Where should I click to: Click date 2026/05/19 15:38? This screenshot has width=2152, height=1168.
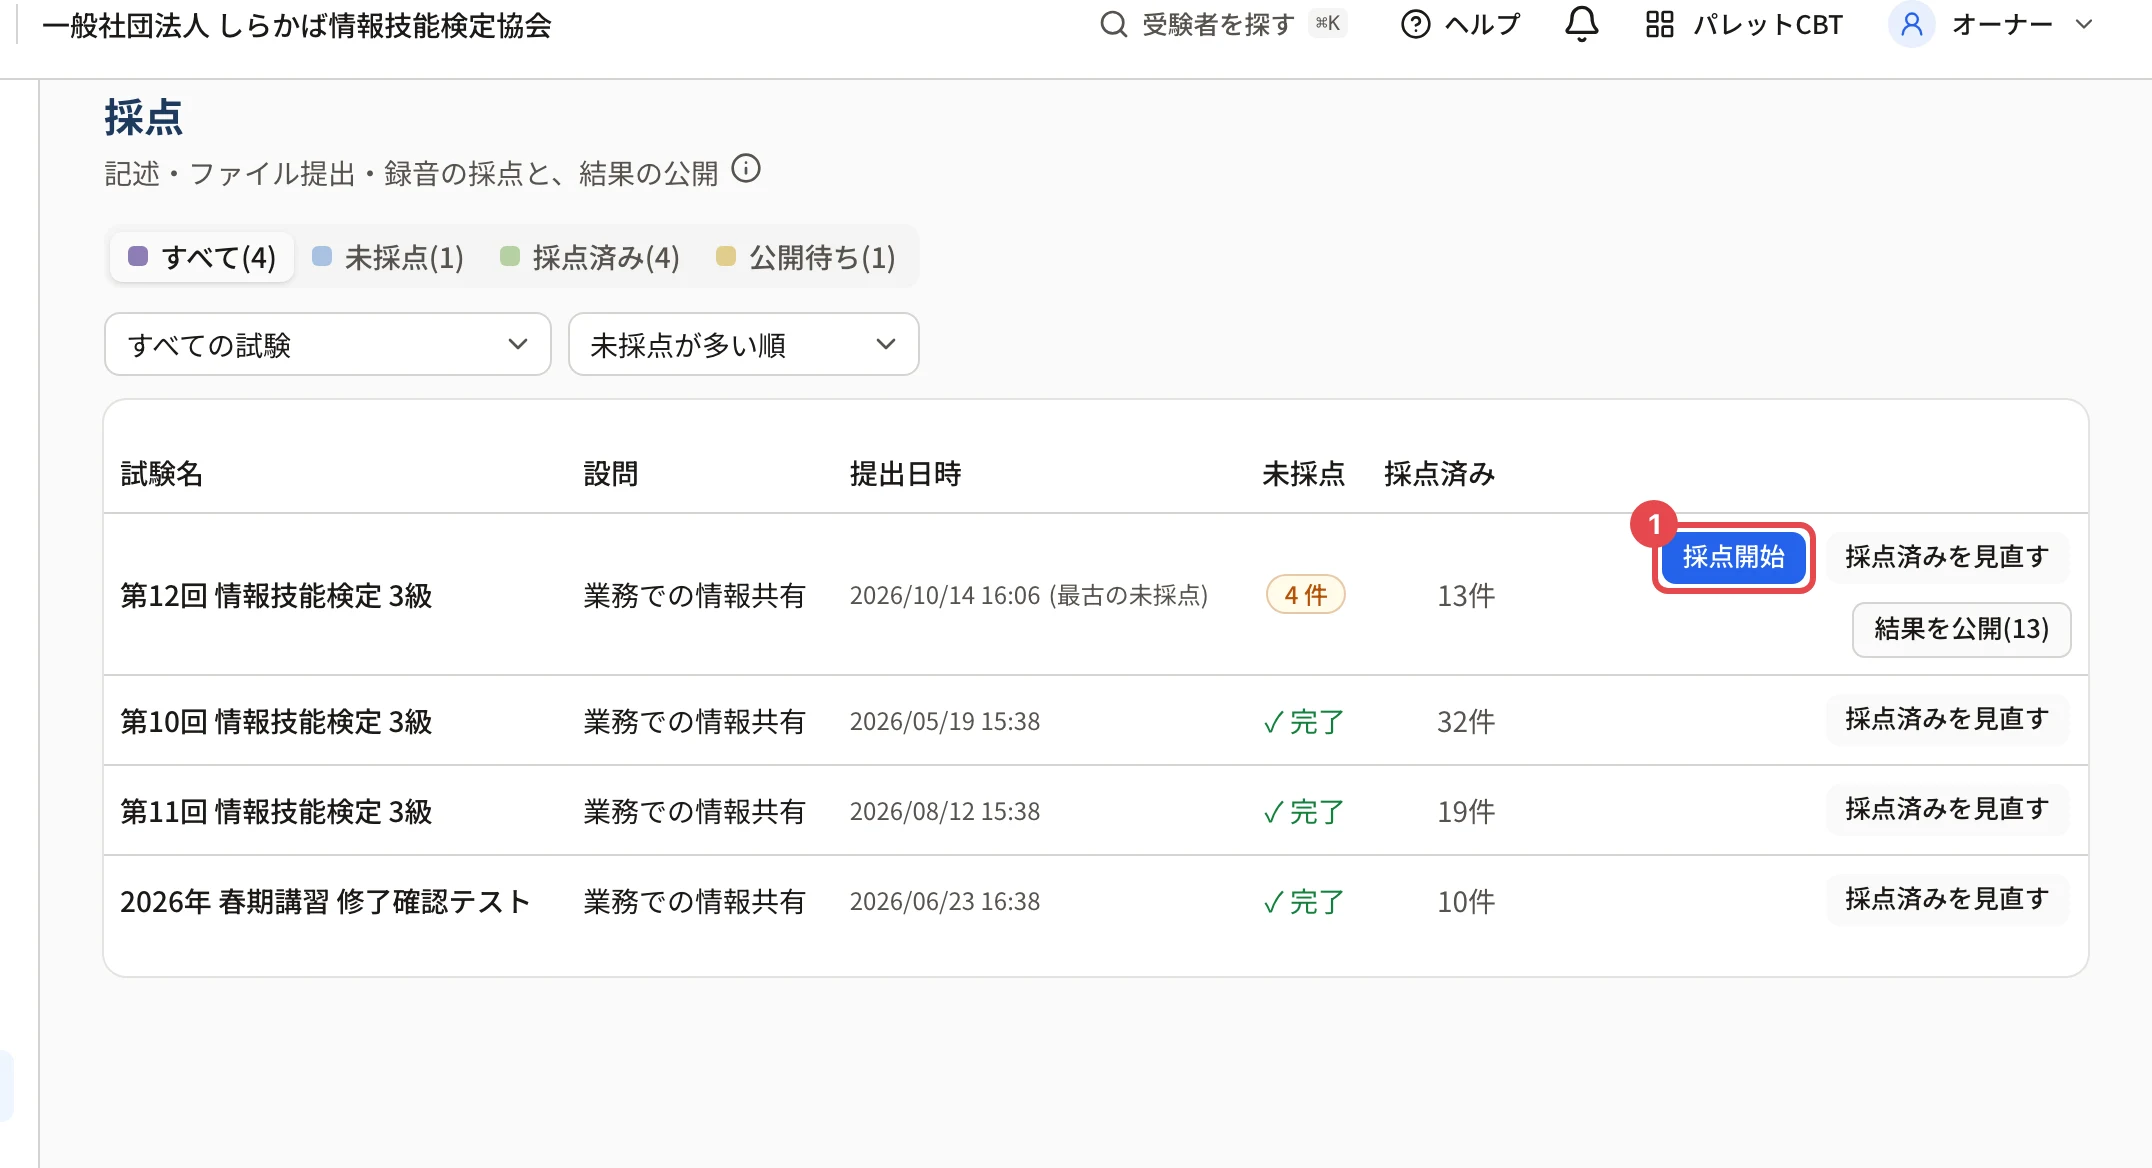pos(945,722)
